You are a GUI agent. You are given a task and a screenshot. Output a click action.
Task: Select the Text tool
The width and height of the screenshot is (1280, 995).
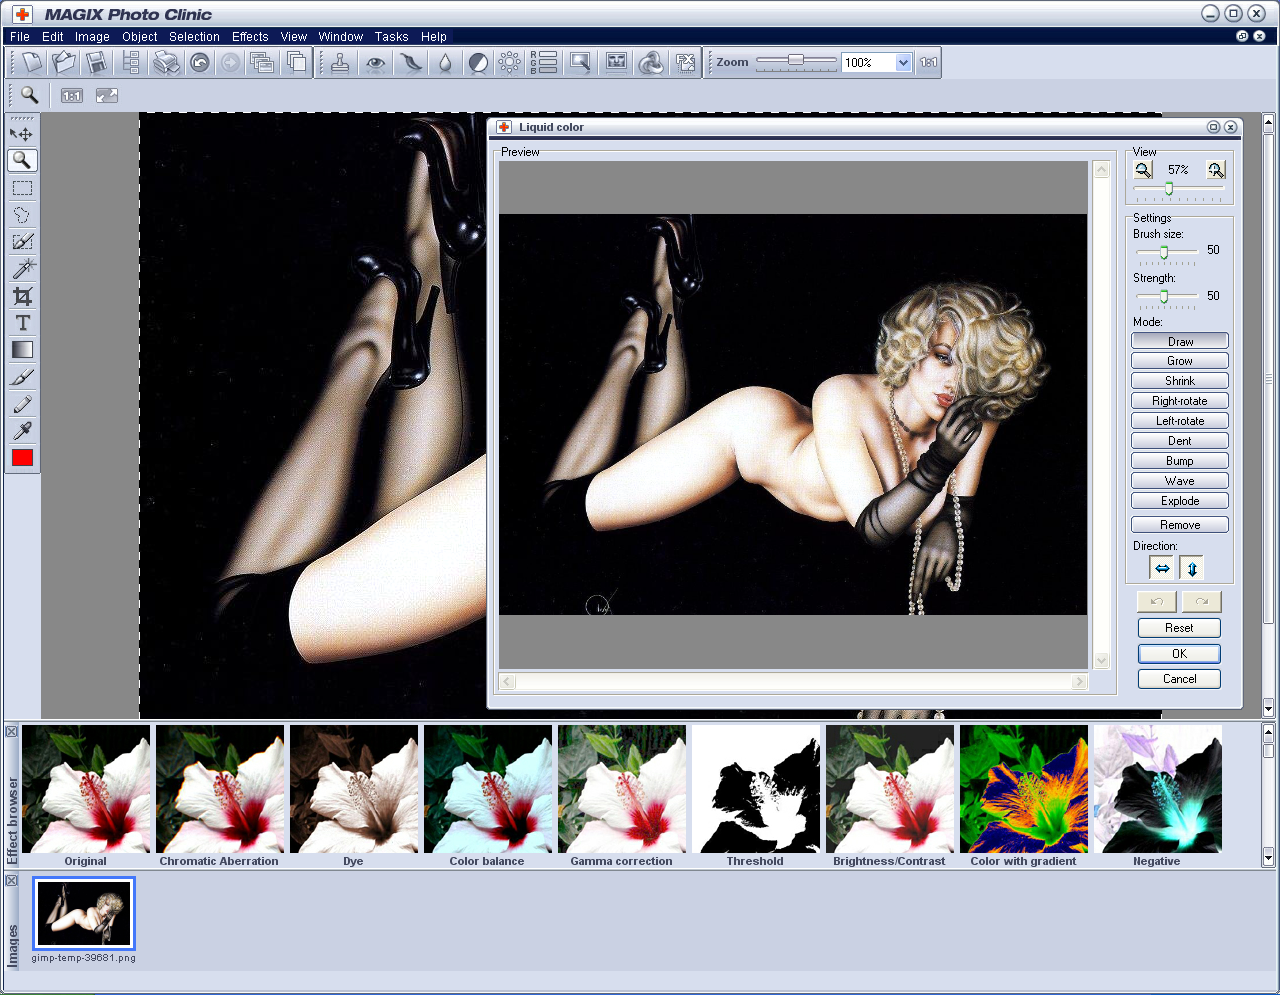point(22,323)
